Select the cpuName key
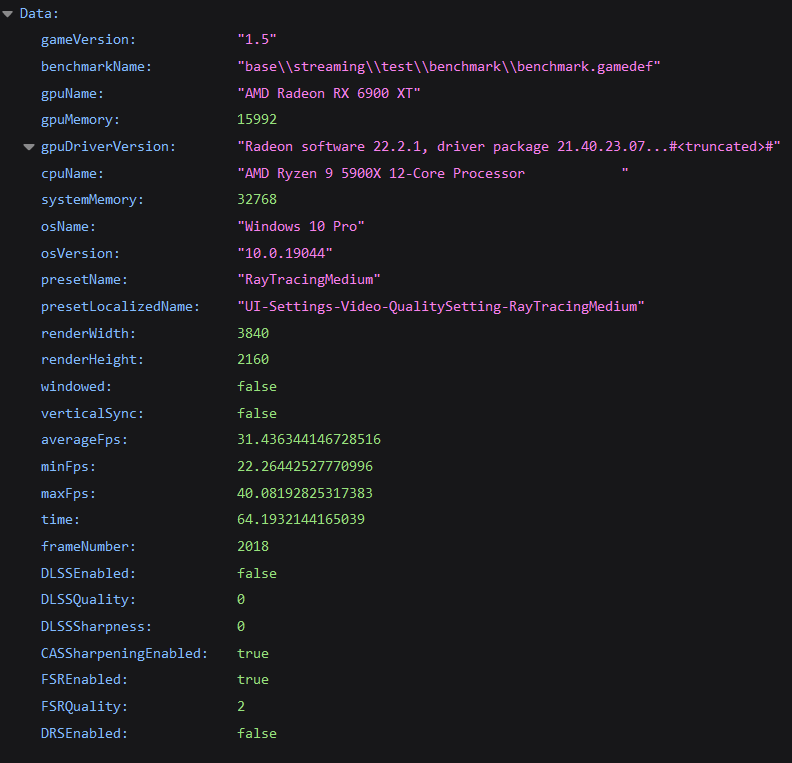 click(x=72, y=174)
